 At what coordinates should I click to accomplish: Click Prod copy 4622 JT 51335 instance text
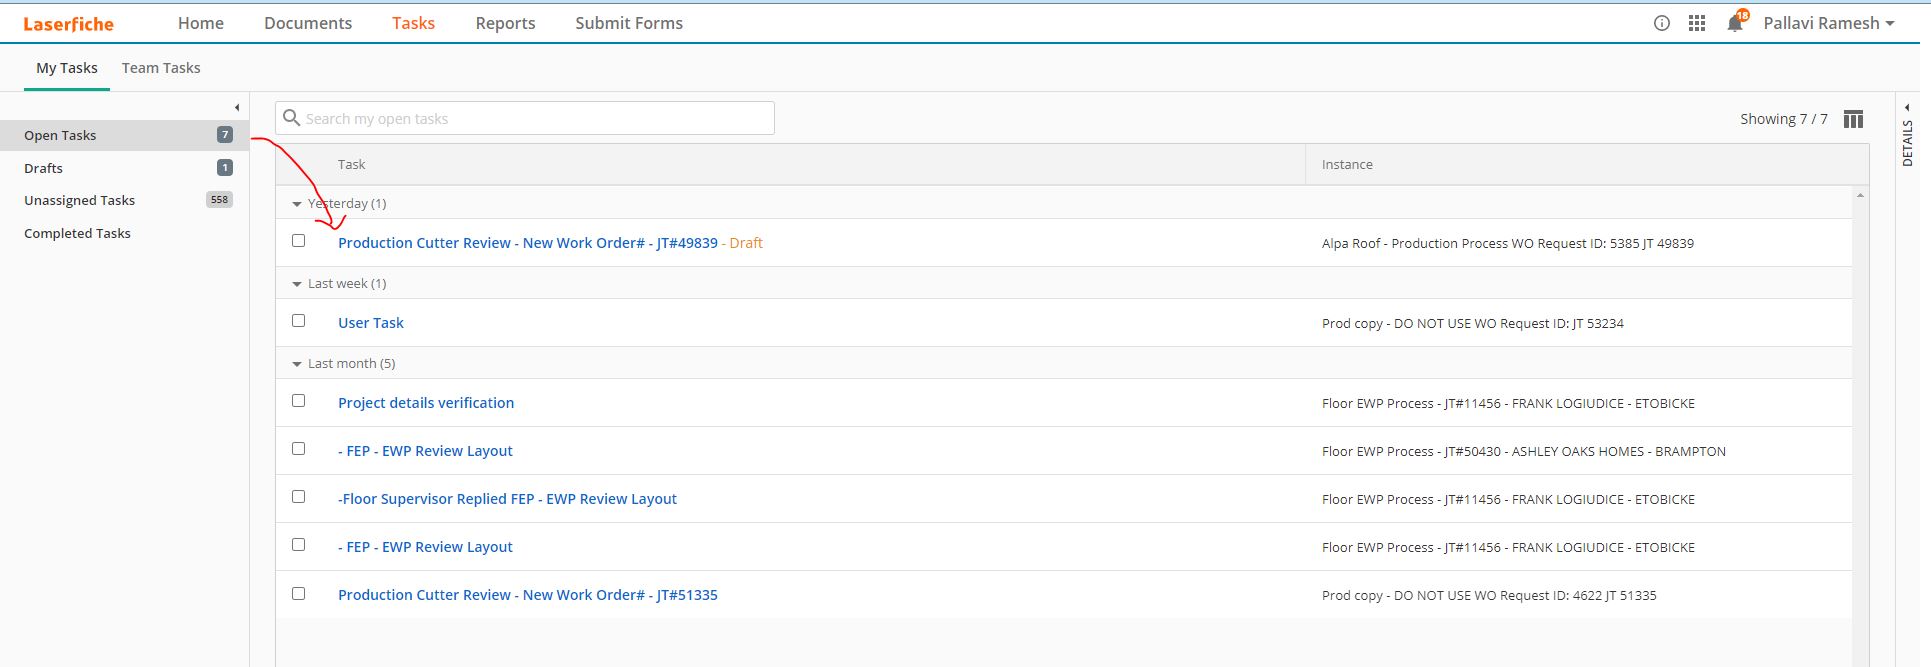point(1489,595)
